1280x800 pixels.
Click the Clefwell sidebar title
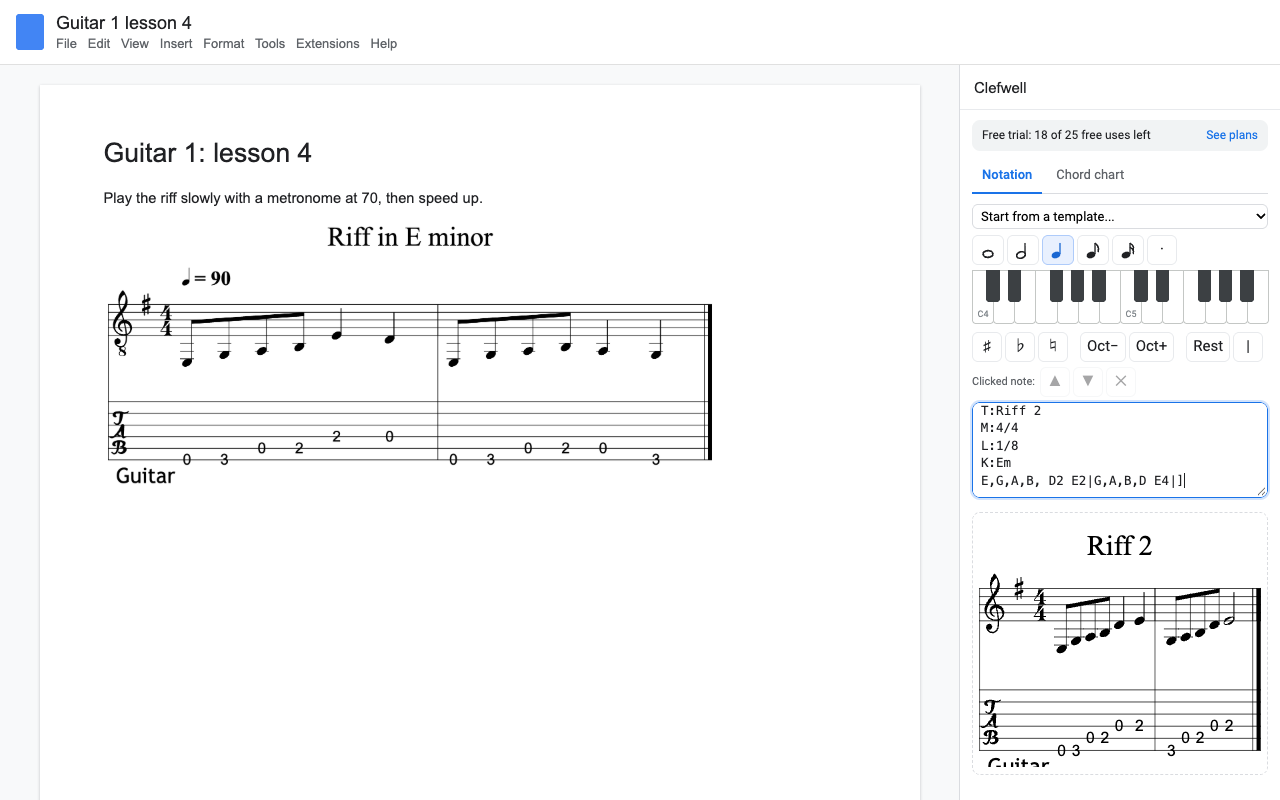coord(1000,88)
